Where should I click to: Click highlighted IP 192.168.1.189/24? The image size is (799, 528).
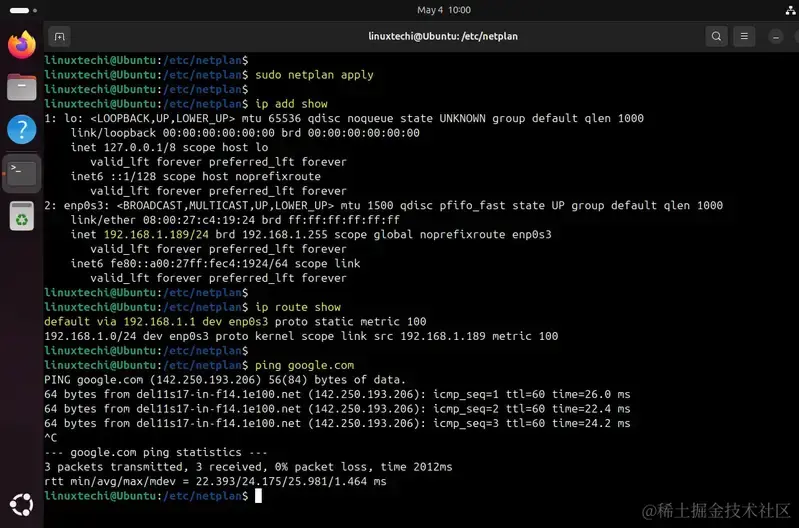[156, 234]
